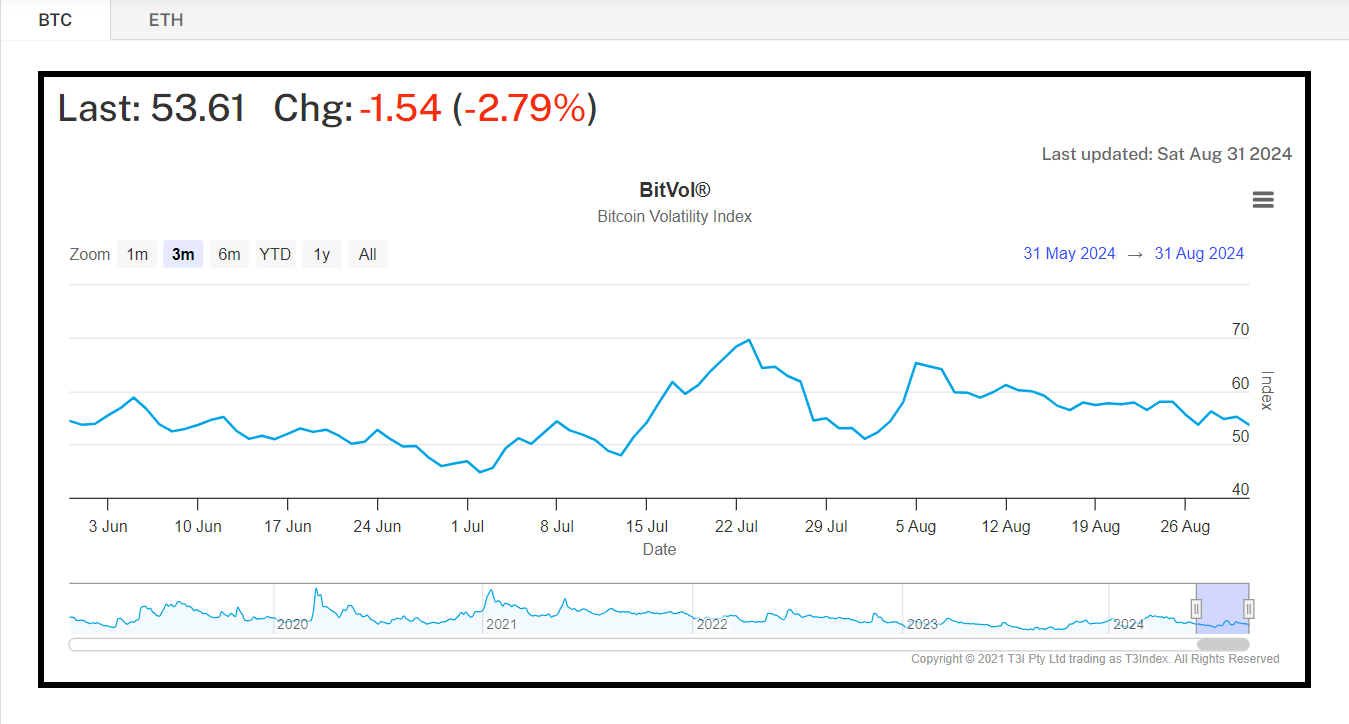
Task: Jump to 2022 in the navigator timeline
Action: coord(711,624)
